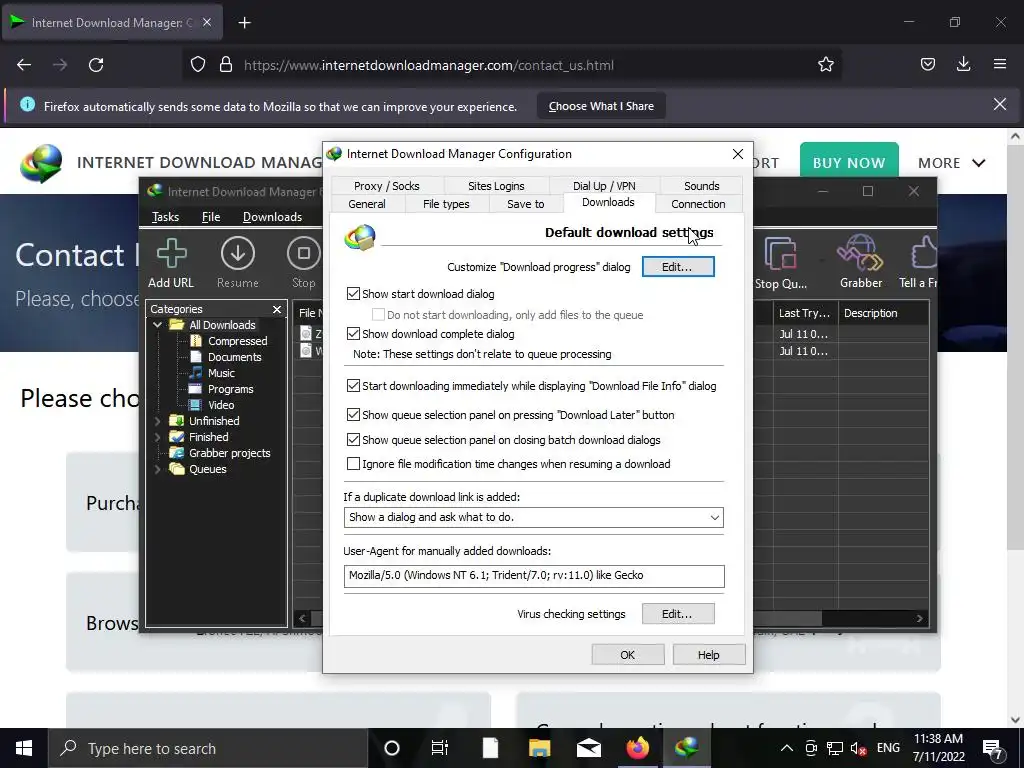Open Tasks menu in IDM window
1024x768 pixels.
[165, 217]
